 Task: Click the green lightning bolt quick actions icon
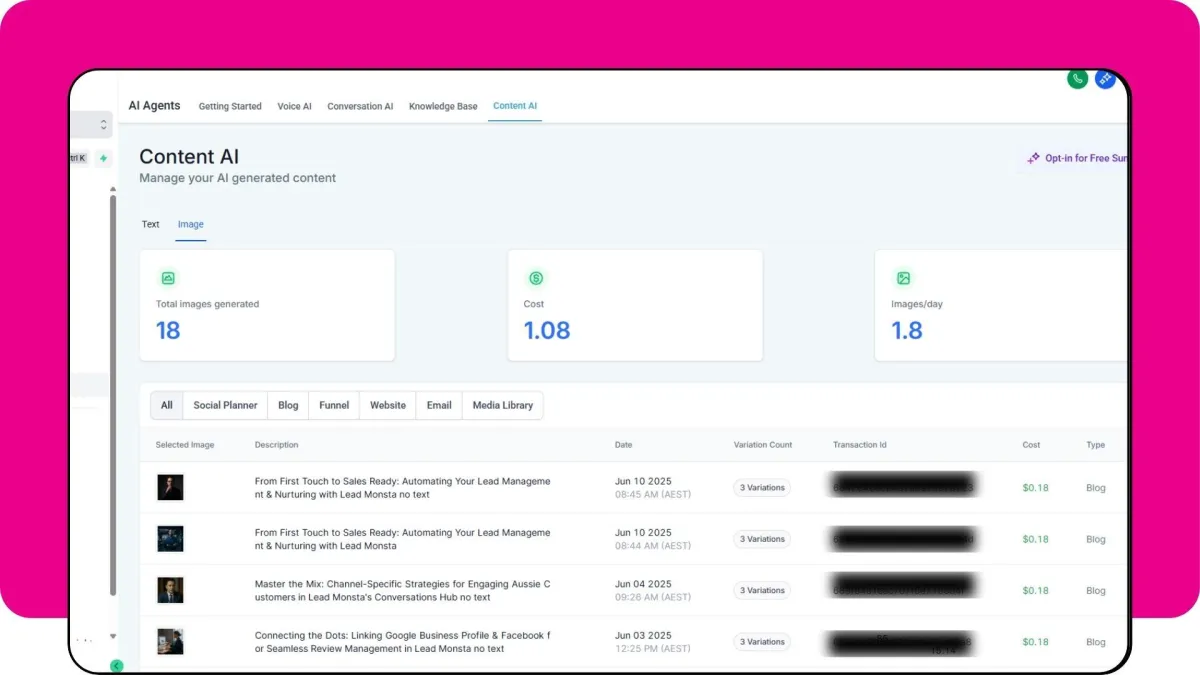(103, 158)
